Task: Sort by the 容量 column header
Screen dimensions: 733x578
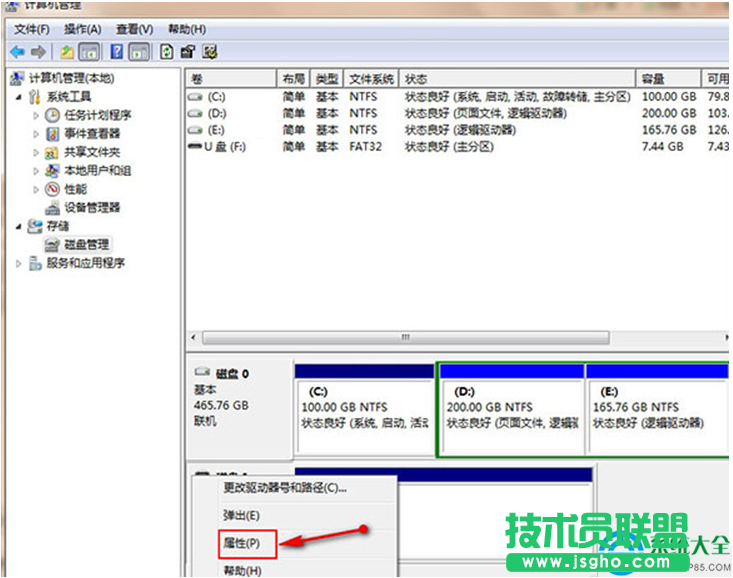Action: (x=653, y=79)
